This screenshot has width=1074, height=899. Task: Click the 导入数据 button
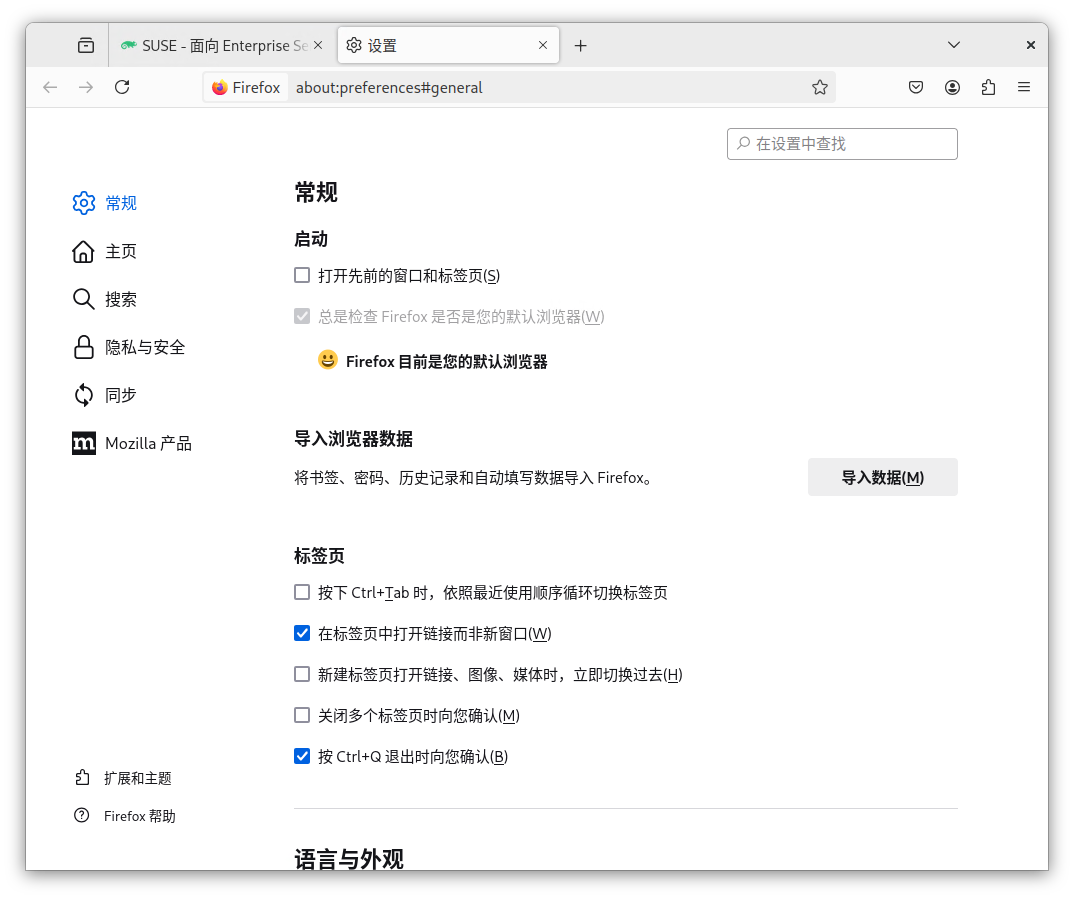tap(882, 477)
